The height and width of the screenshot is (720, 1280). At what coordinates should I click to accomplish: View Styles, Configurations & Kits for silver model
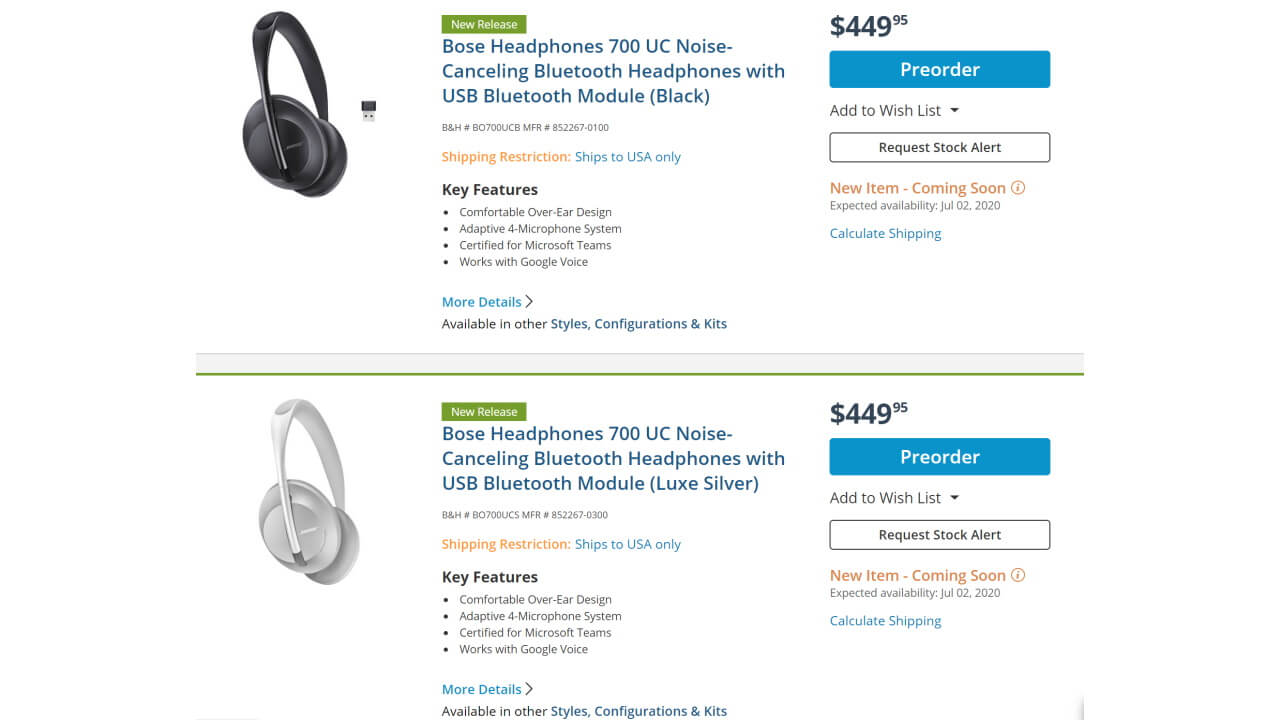pos(638,711)
